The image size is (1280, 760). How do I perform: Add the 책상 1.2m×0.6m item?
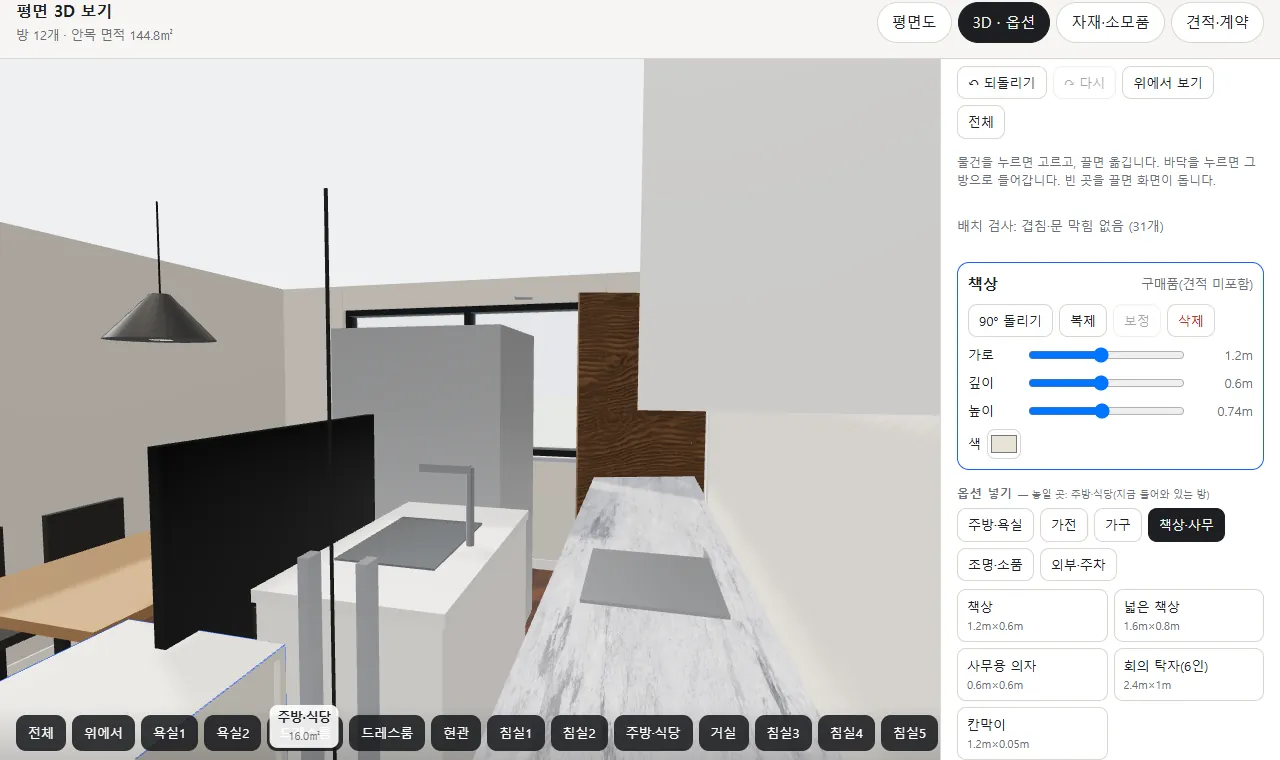[1032, 615]
